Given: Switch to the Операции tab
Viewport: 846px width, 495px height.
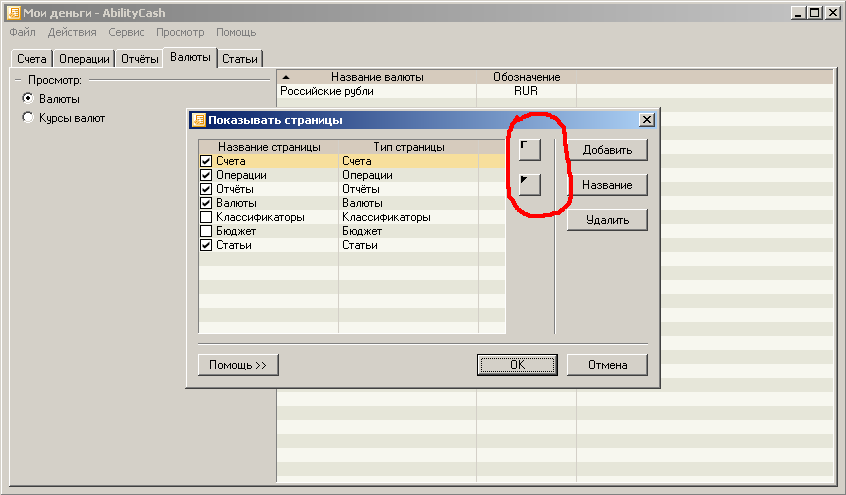Looking at the screenshot, I should click(84, 59).
